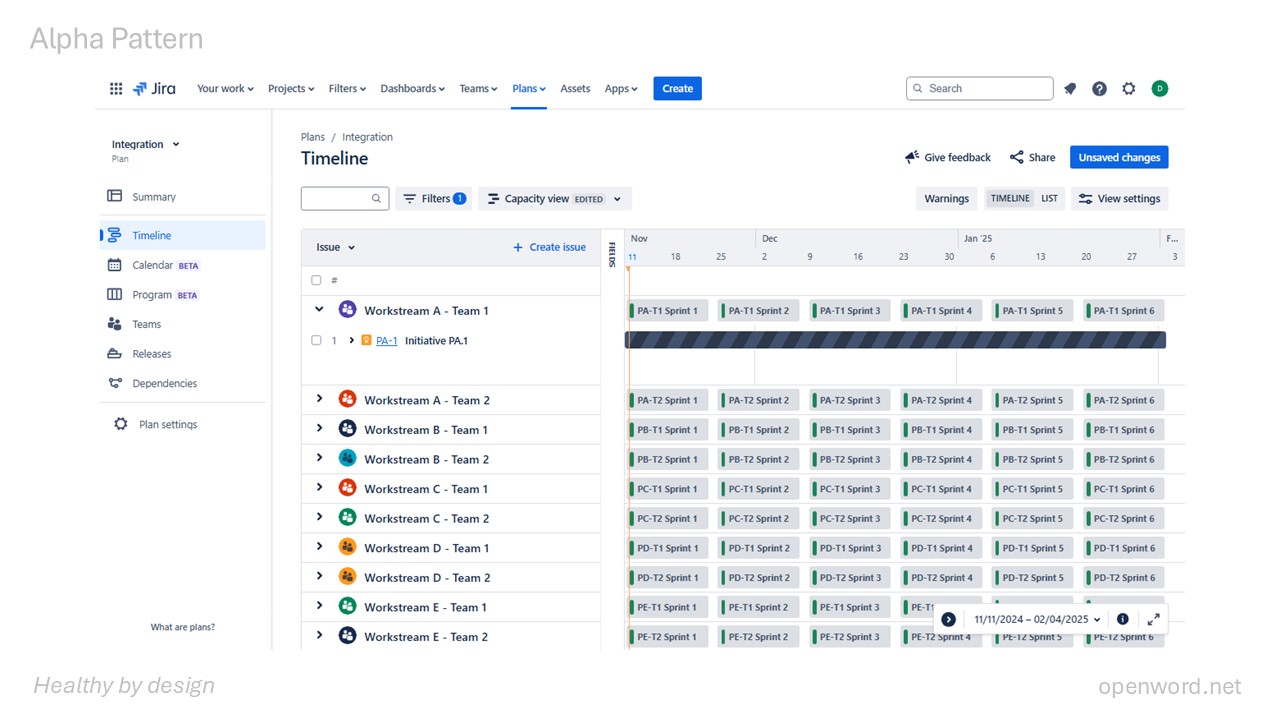This screenshot has width=1280, height=720.
Task: Click the Jira logo
Action: (154, 88)
